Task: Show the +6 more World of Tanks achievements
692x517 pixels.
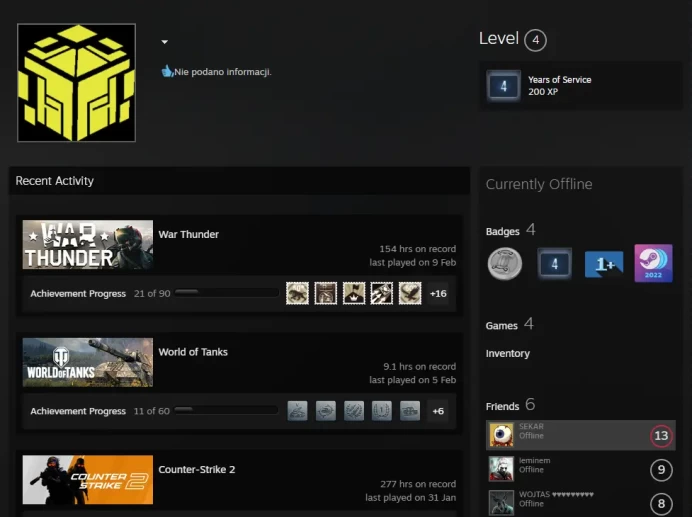Action: (x=438, y=411)
